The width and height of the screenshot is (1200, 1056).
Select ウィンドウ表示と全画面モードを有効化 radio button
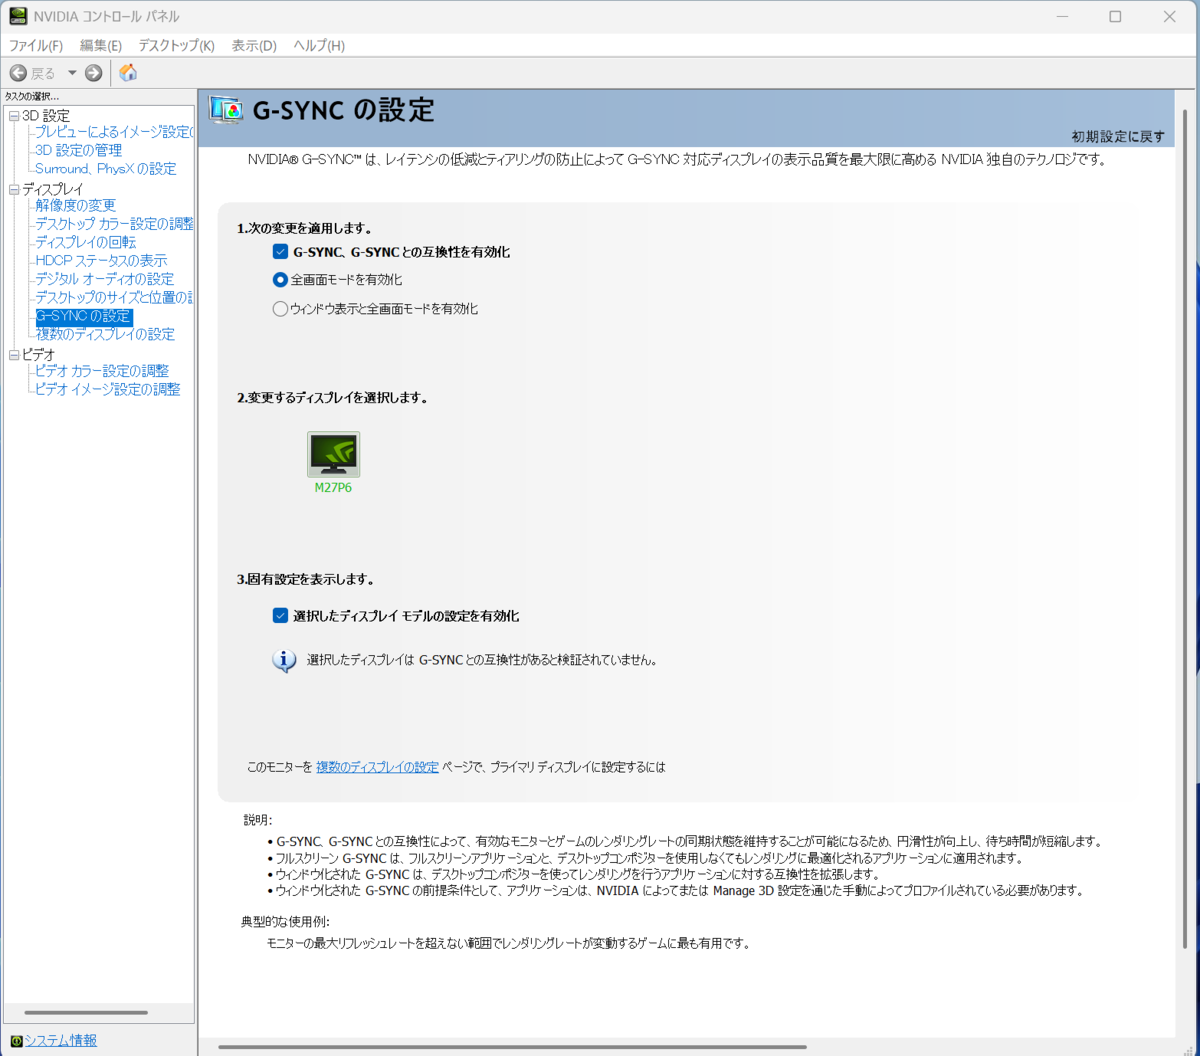point(280,309)
